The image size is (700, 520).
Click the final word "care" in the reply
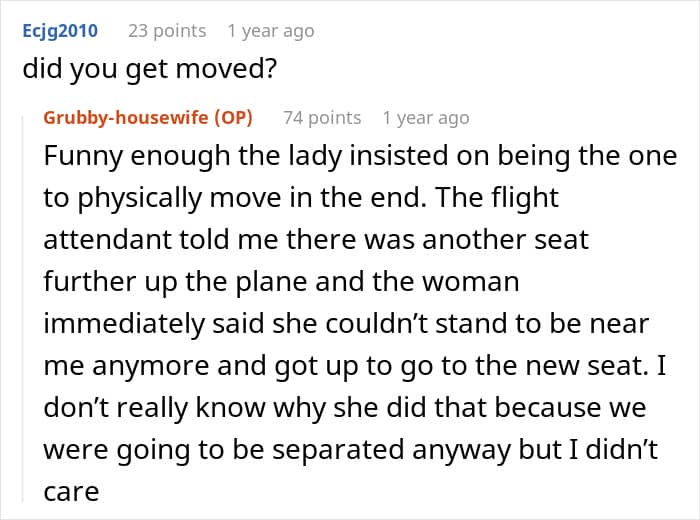point(71,493)
